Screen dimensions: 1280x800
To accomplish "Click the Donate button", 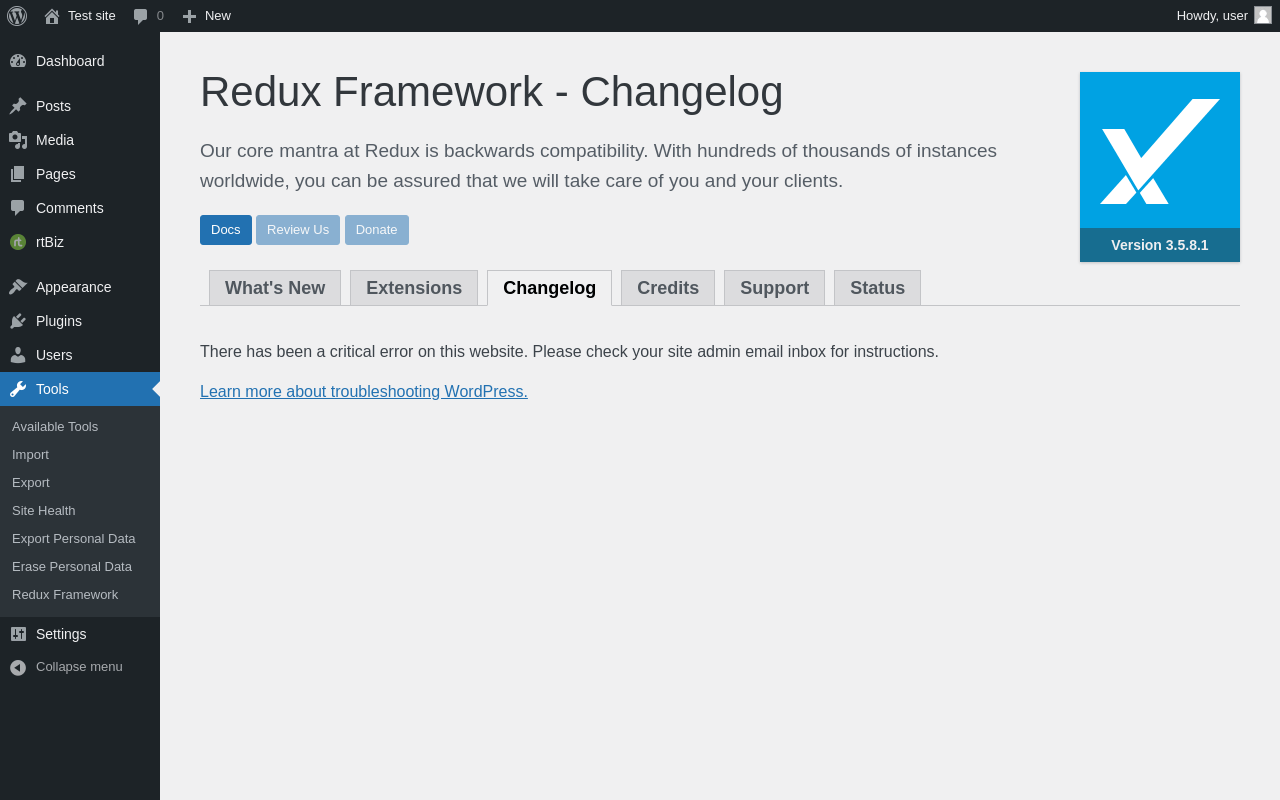I will tap(377, 230).
